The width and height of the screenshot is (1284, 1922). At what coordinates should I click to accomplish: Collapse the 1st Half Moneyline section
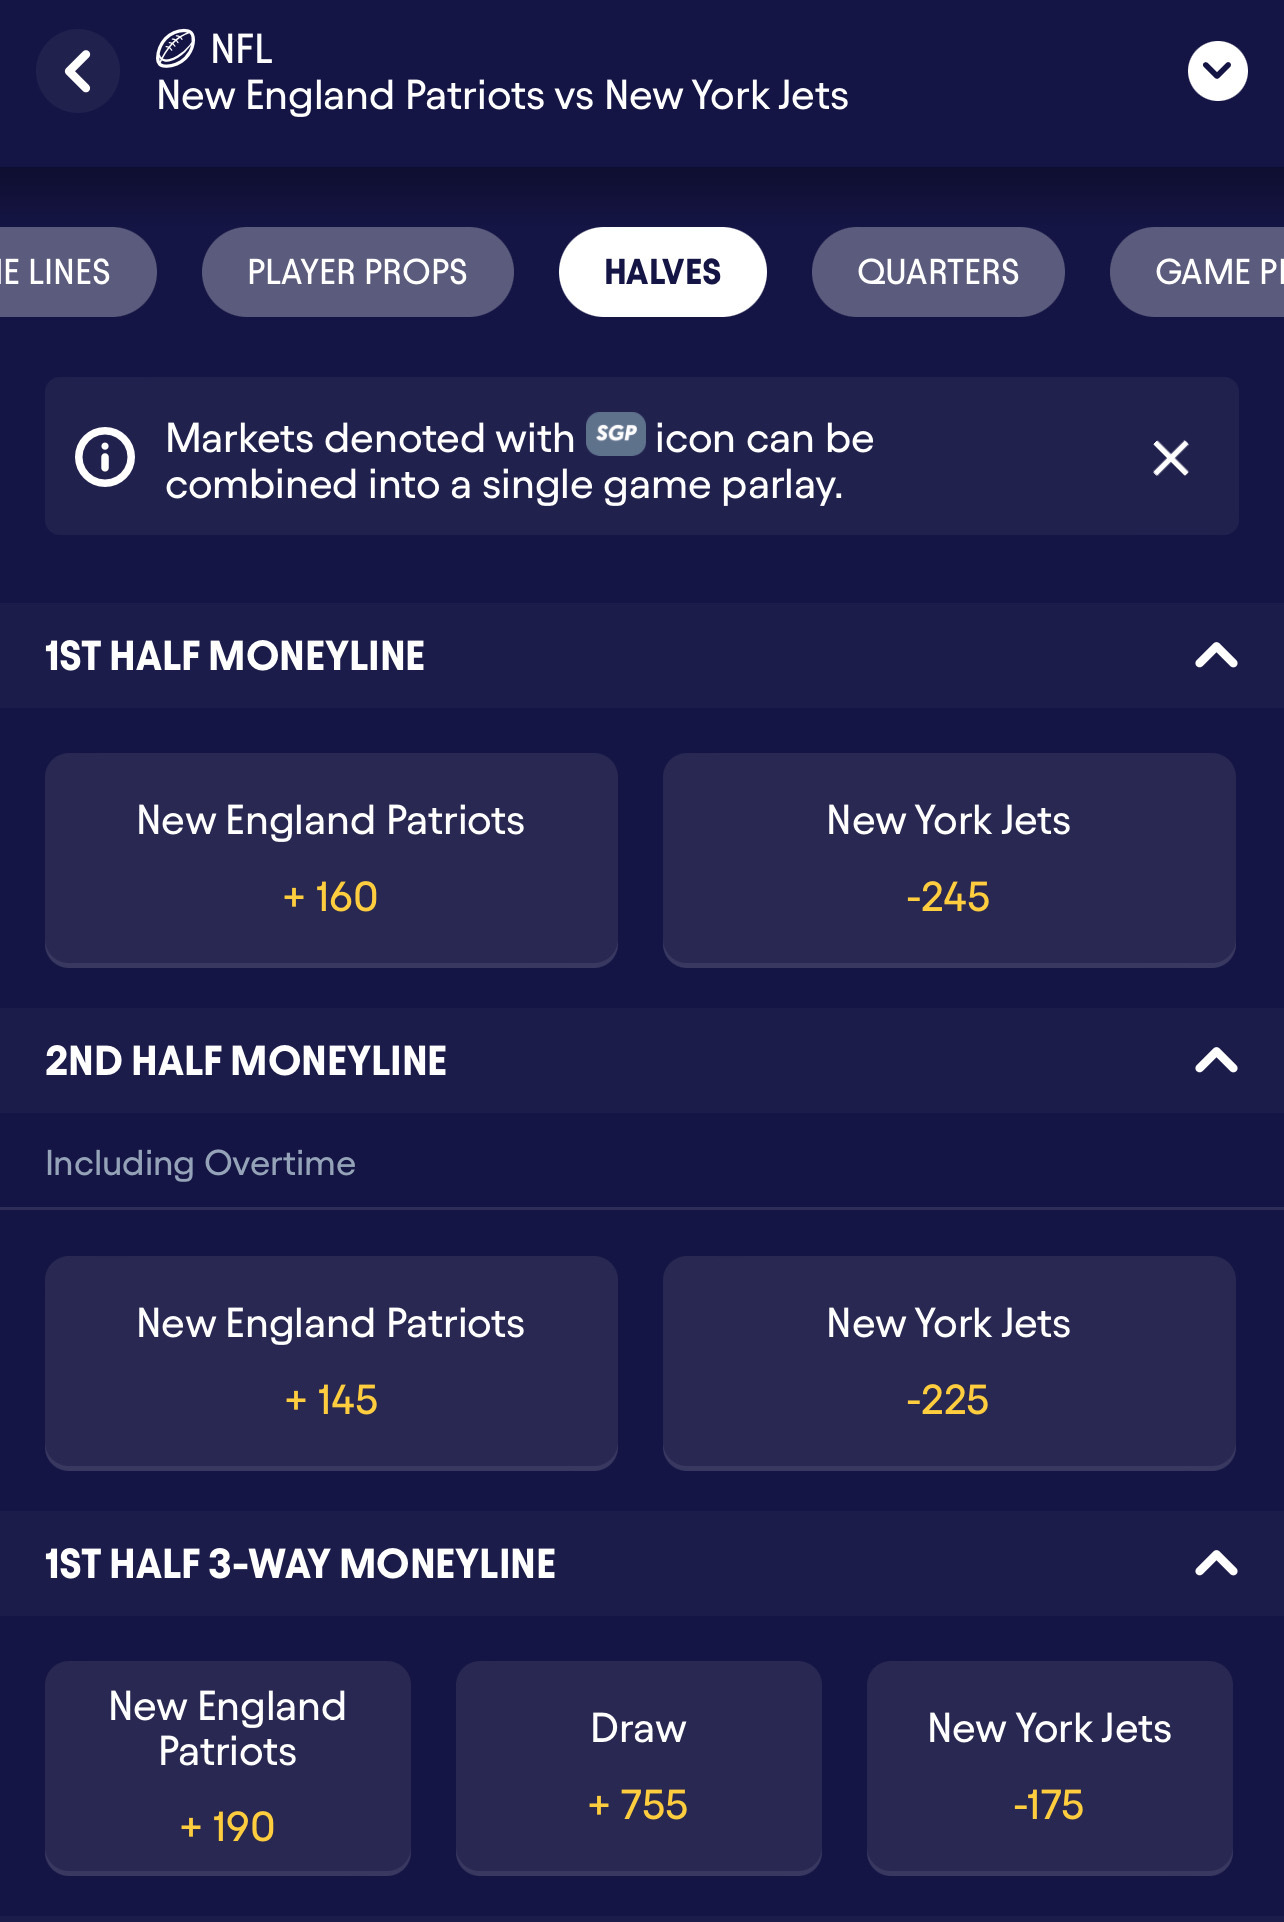tap(1216, 656)
